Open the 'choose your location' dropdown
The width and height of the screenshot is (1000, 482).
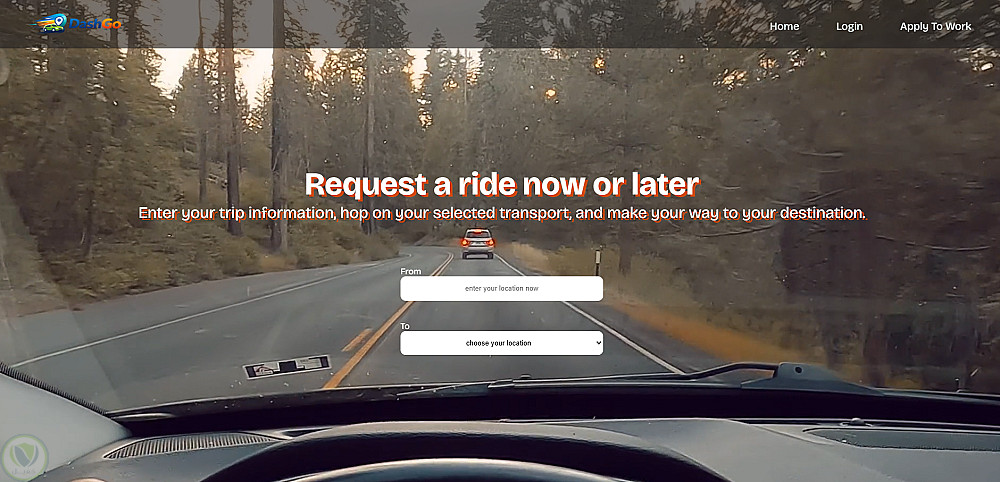point(501,343)
